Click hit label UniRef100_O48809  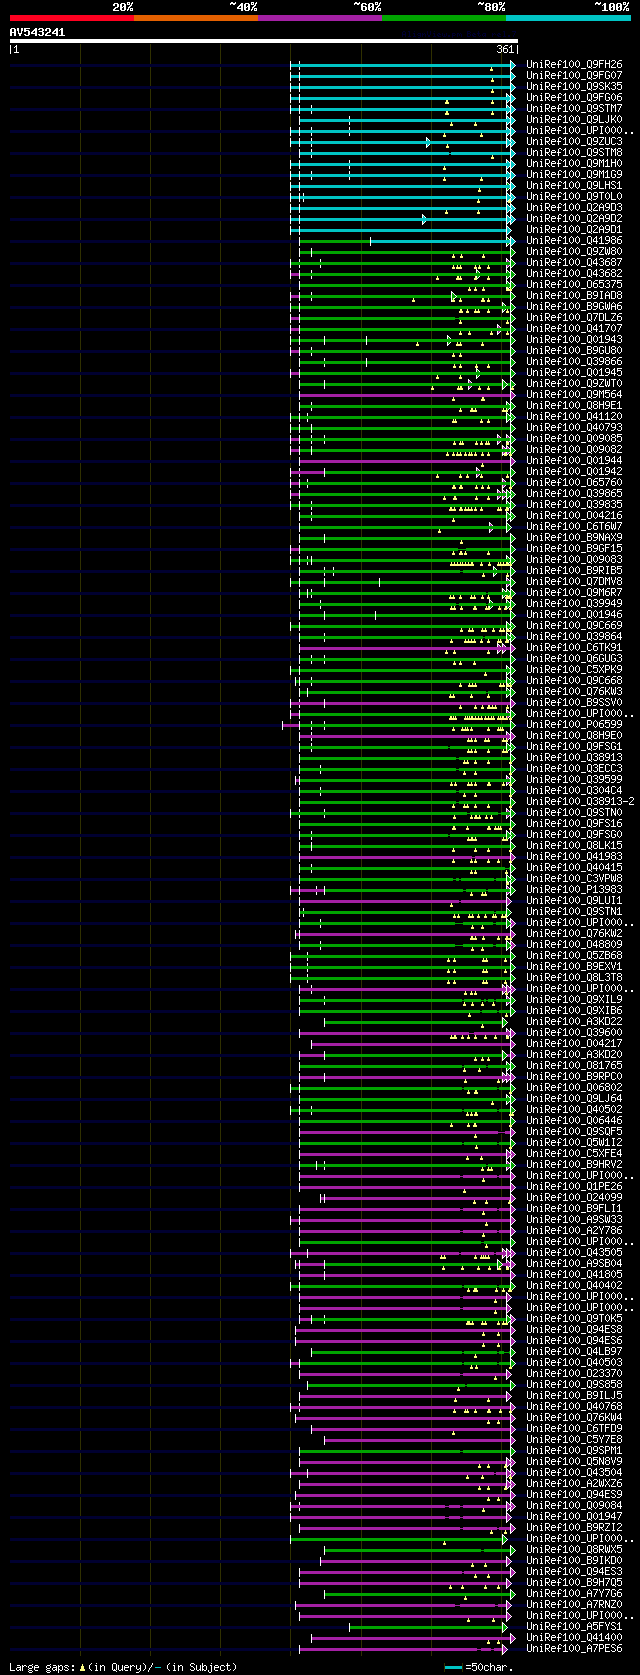pyautogui.click(x=574, y=944)
